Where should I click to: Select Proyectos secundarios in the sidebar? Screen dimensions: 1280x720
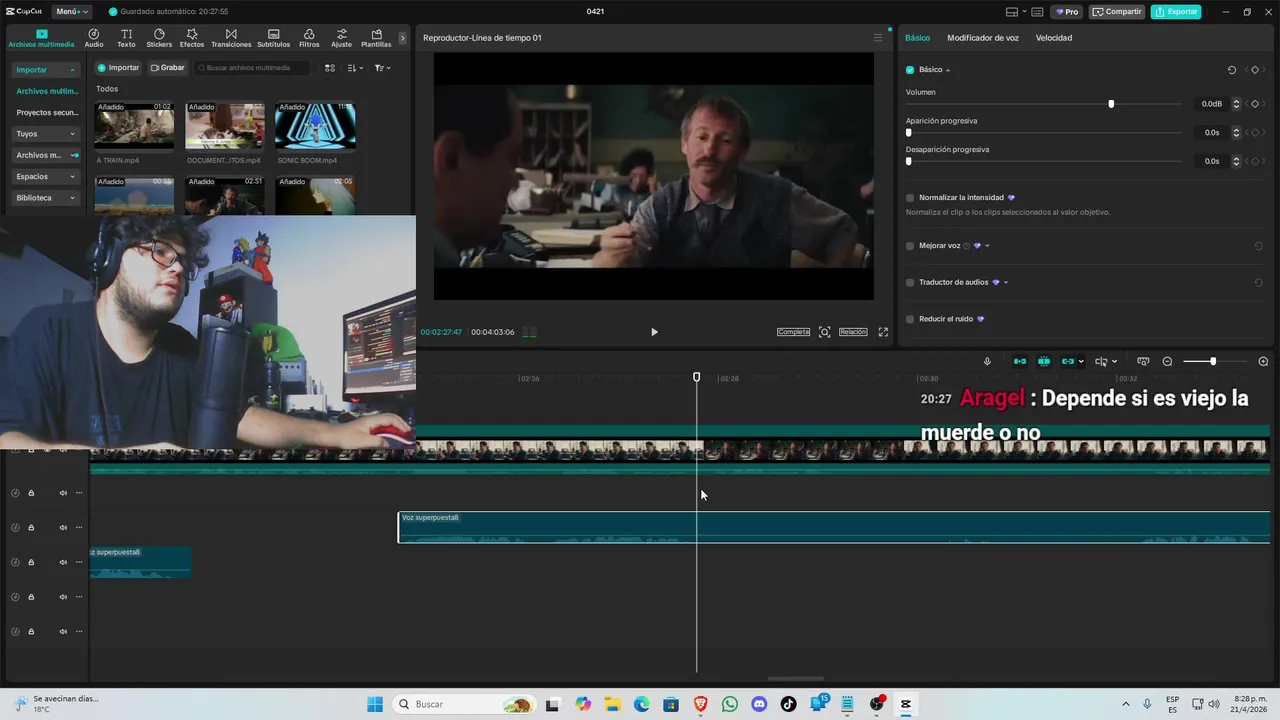[46, 113]
